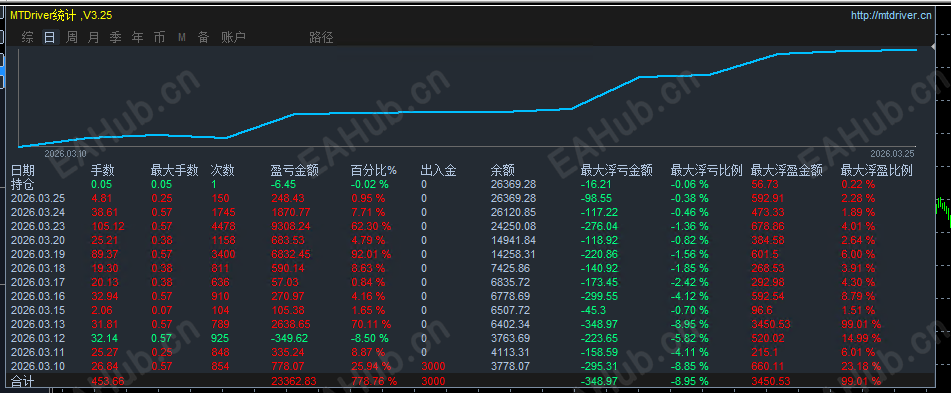The height and width of the screenshot is (393, 951).
Task: Open the 周 weekly tab
Action: (x=72, y=38)
